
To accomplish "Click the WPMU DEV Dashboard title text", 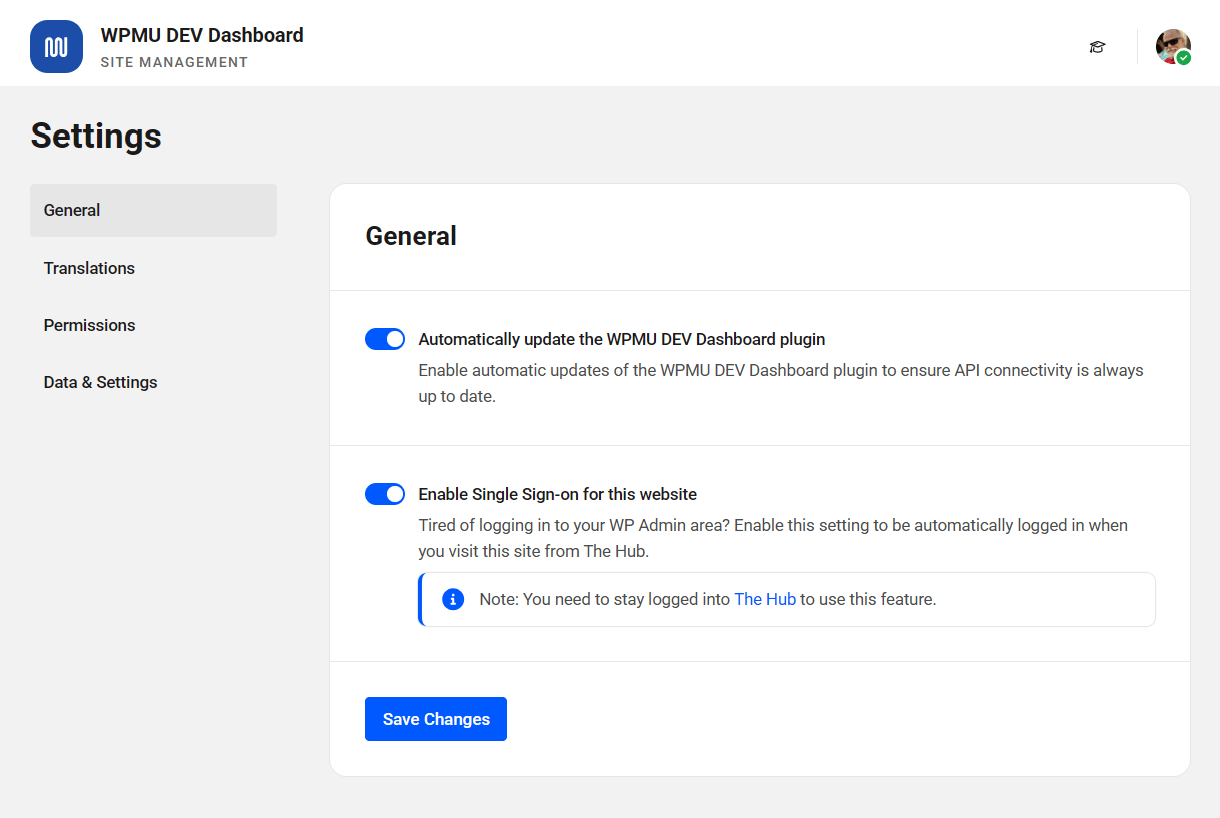I will pyautogui.click(x=202, y=35).
